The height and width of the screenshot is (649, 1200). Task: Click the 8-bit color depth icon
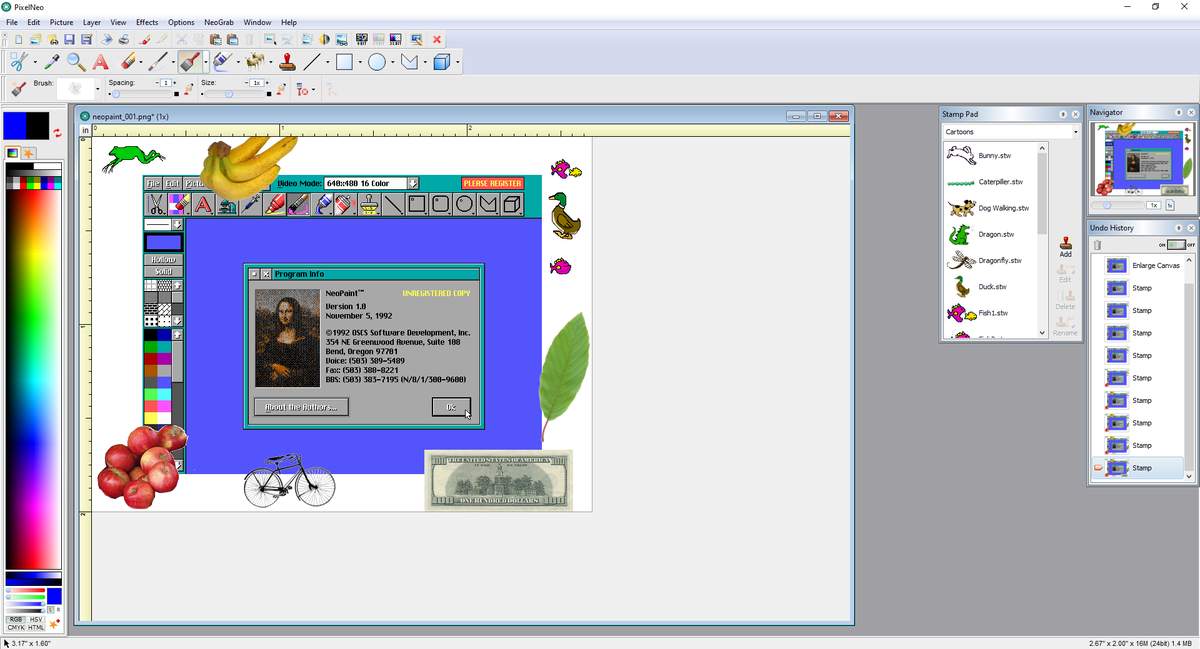[x=362, y=39]
